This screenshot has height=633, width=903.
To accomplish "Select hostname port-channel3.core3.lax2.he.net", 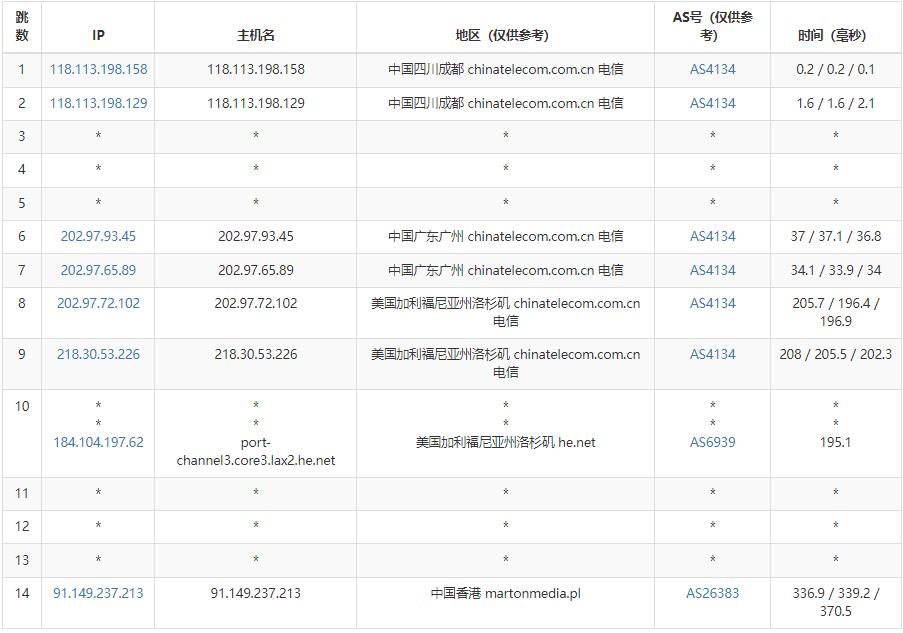I will point(256,452).
